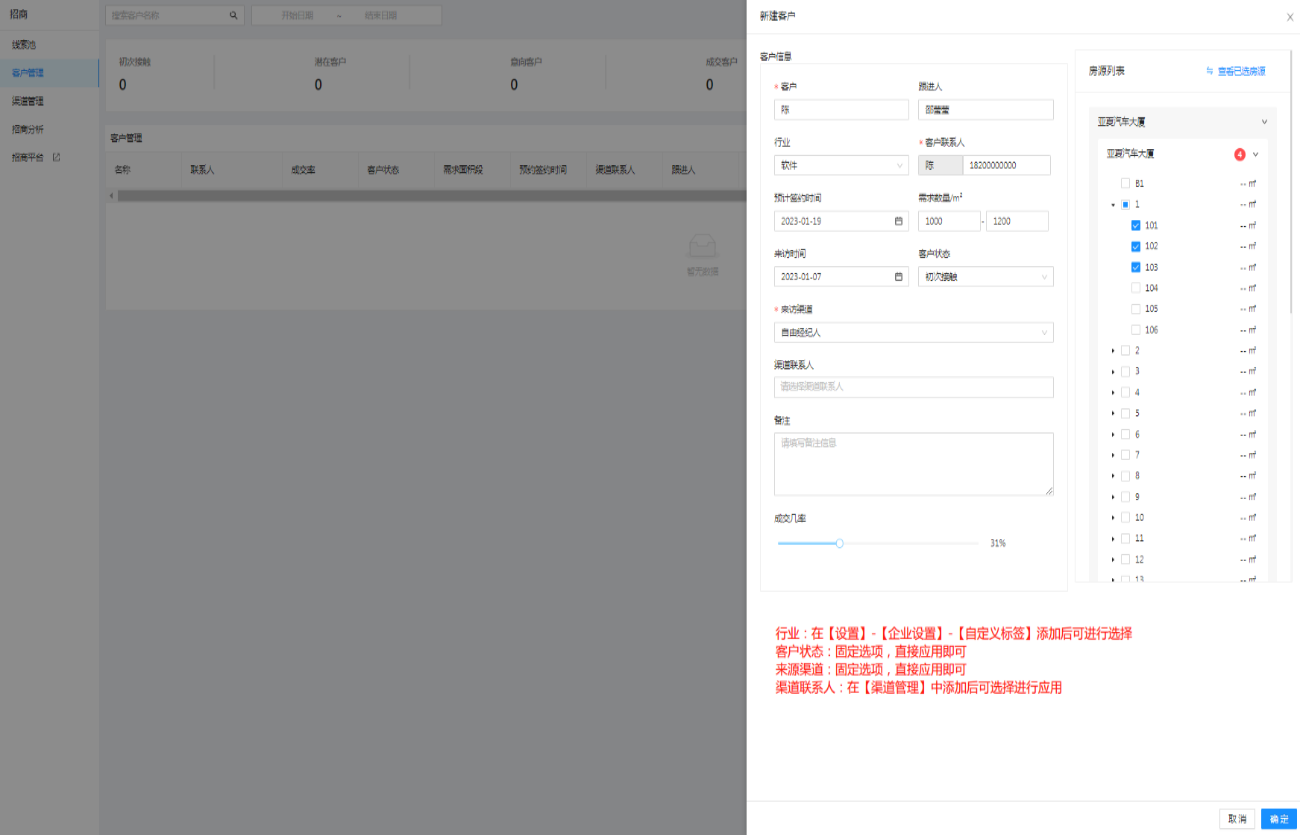1300x835 pixels.
Task: Expand floor 3 using its triangle arrow
Action: (1113, 372)
